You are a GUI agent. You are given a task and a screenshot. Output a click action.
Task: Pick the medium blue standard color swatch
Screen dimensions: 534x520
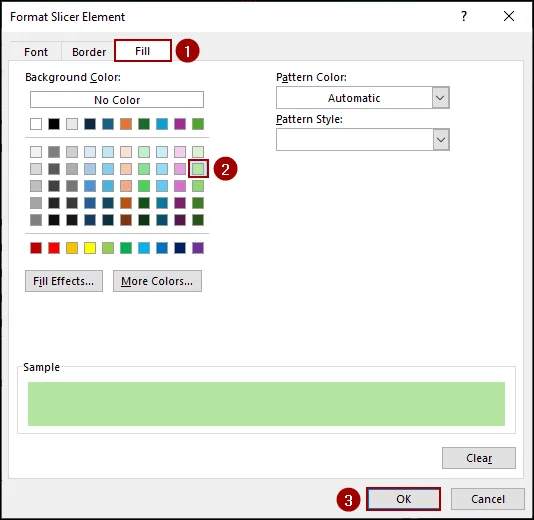pos(162,248)
